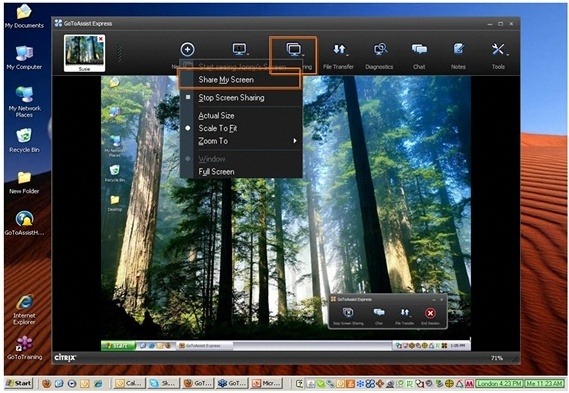The width and height of the screenshot is (569, 393).
Task: Choose Full Screen menu entry
Action: pyautogui.click(x=241, y=172)
